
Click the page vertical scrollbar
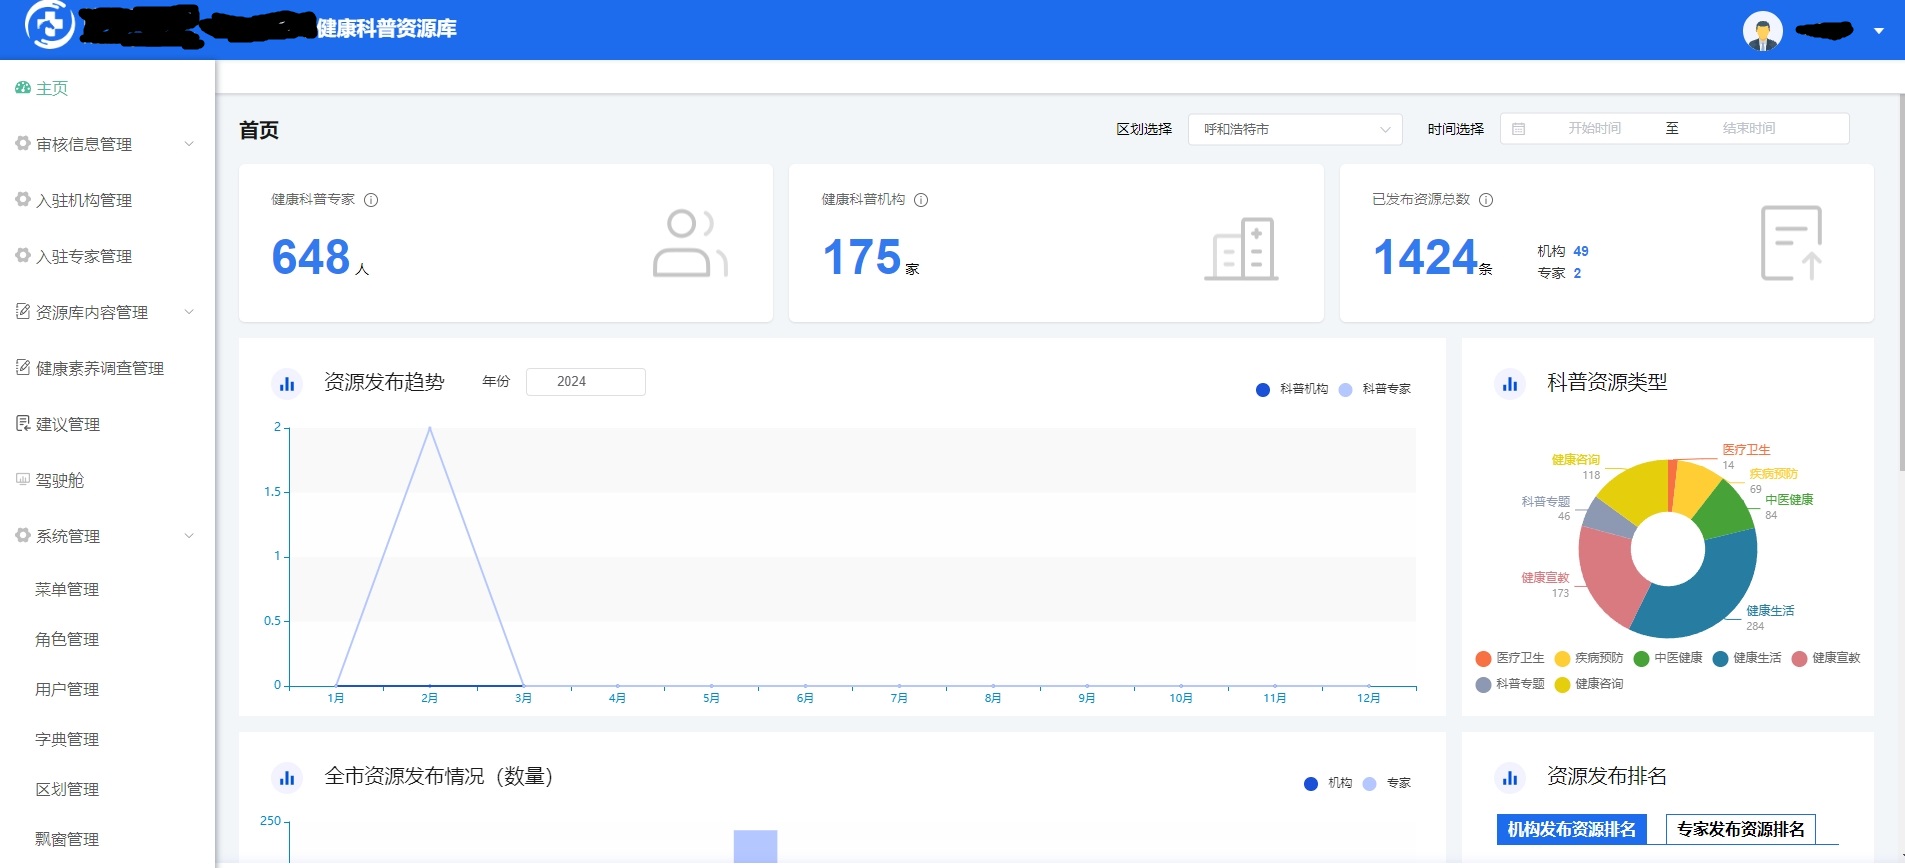[1901, 282]
